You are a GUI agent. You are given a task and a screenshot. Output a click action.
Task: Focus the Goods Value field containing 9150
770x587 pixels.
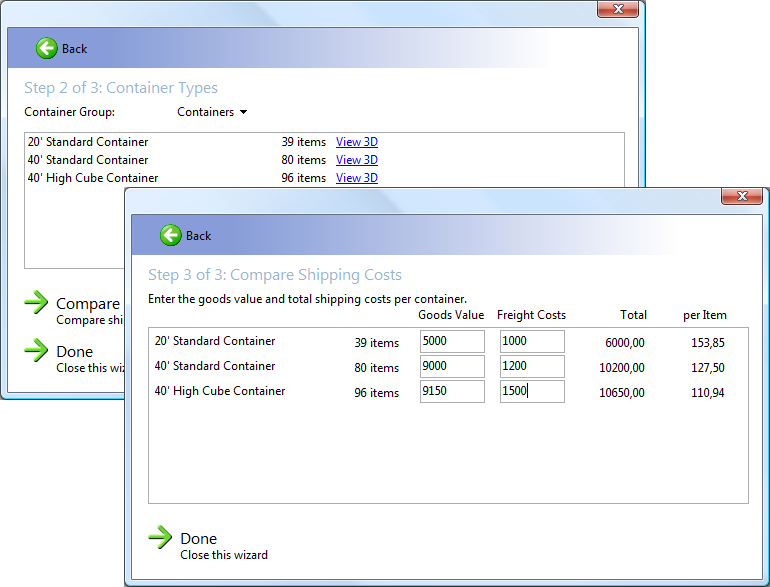pyautogui.click(x=452, y=391)
